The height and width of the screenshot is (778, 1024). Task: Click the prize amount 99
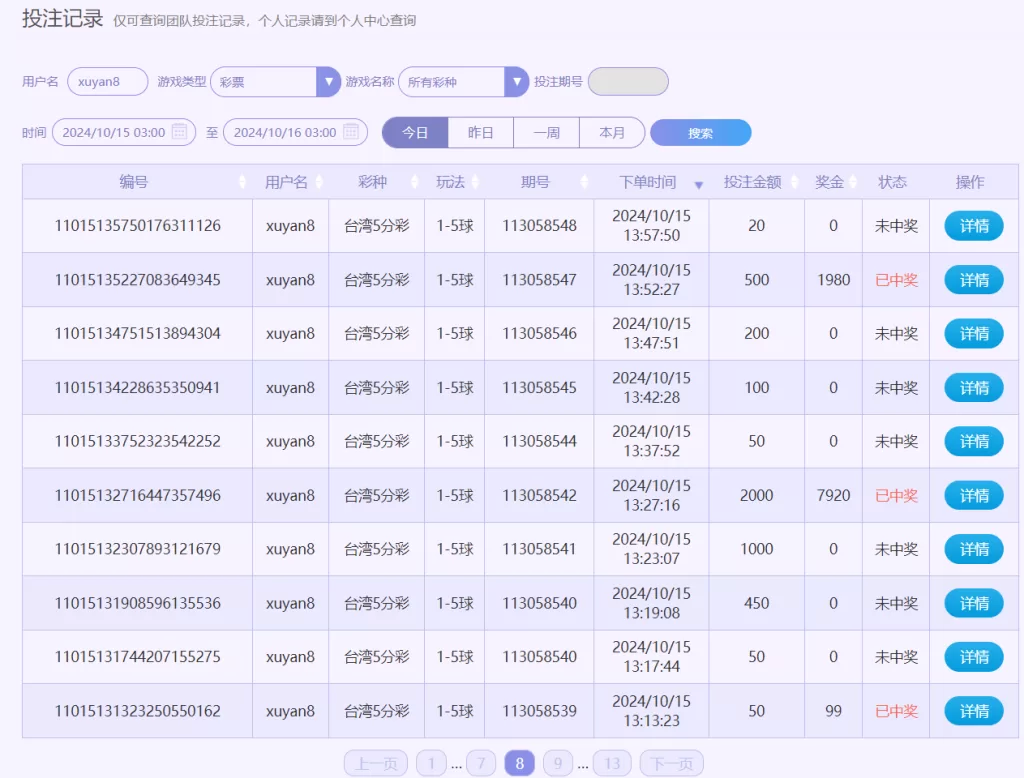(x=833, y=711)
